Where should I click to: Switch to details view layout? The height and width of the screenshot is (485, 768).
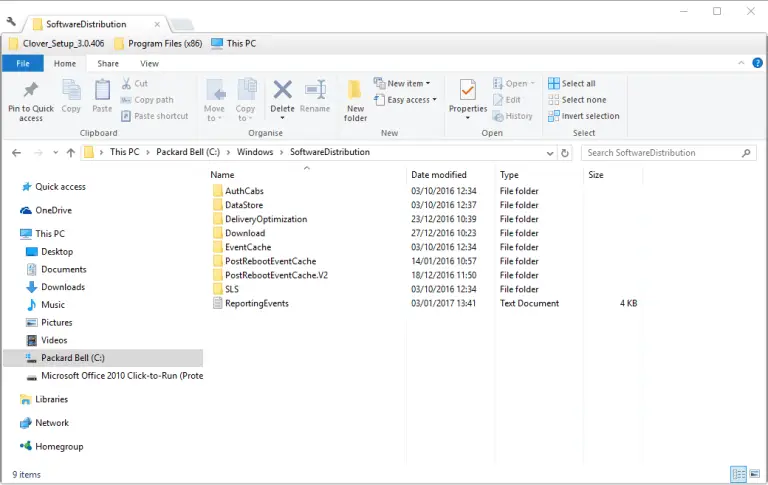point(738,474)
